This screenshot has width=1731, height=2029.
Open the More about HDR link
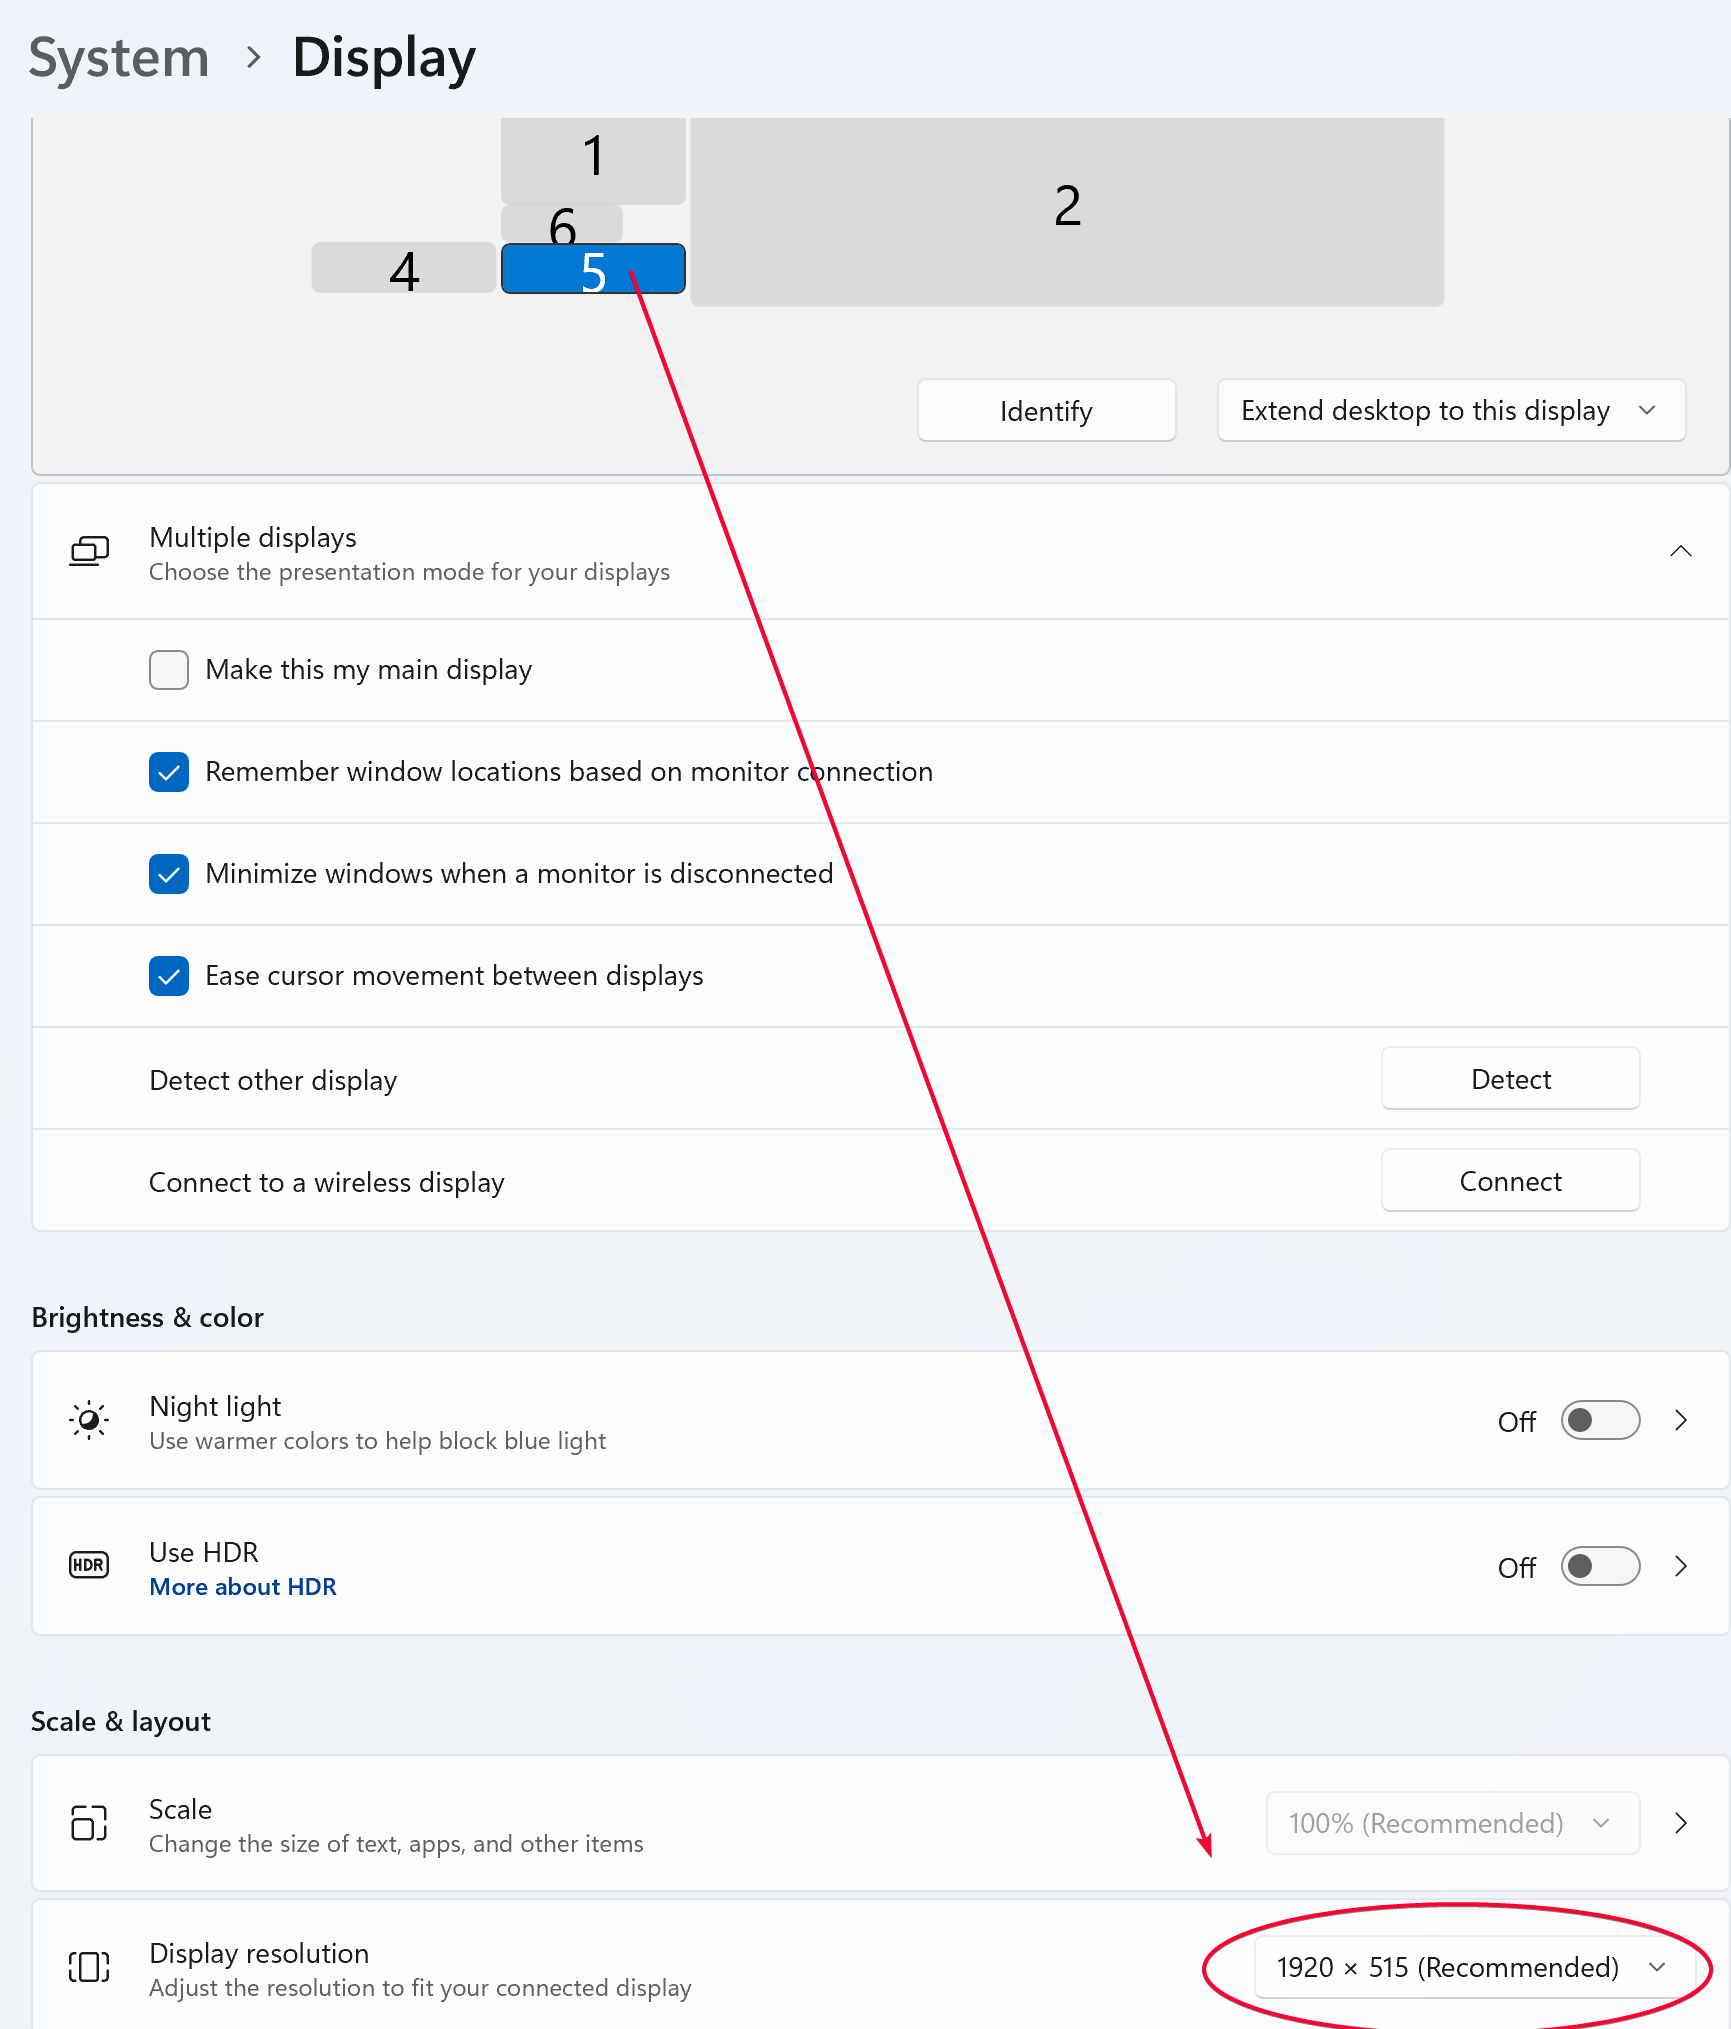click(243, 1587)
